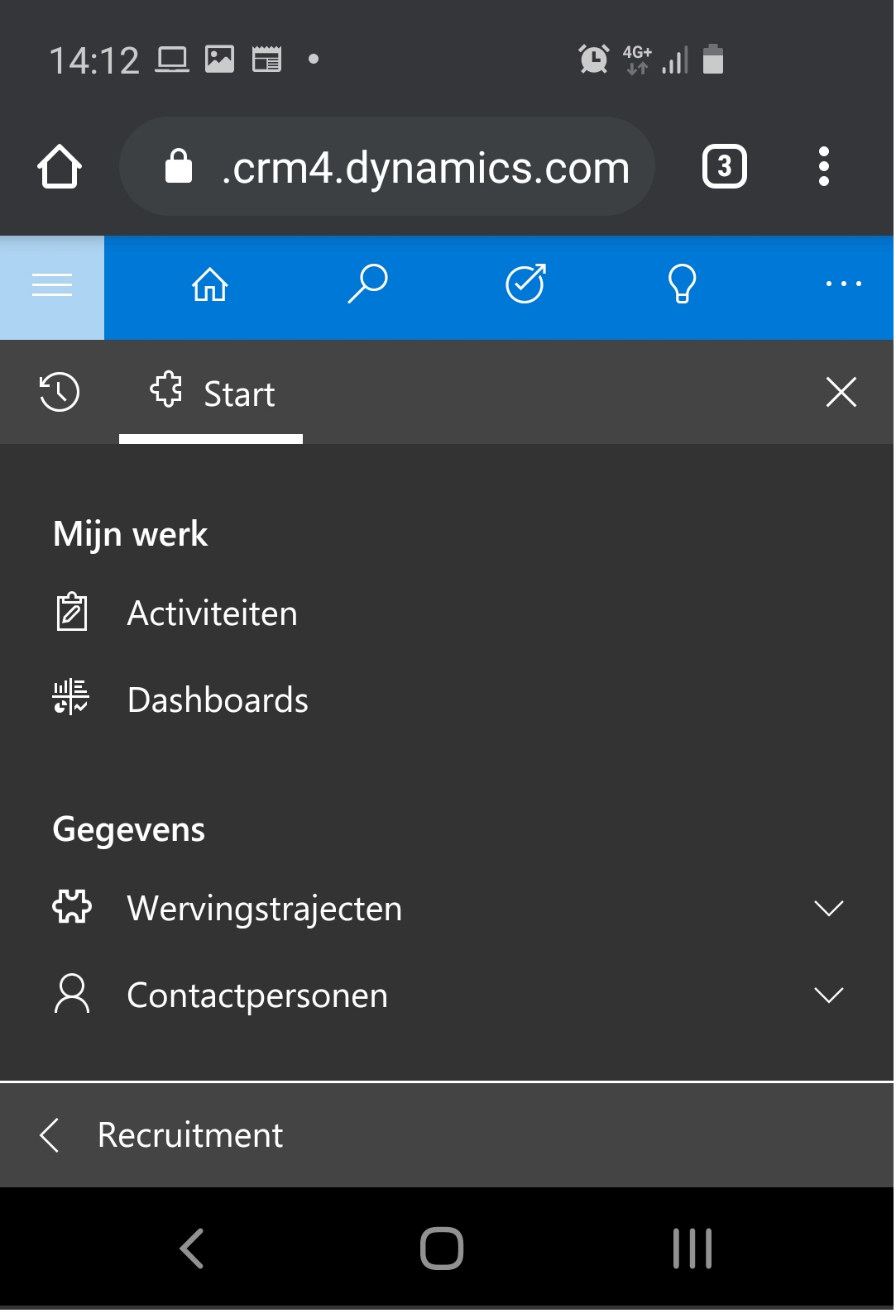Image resolution: width=896 pixels, height=1313 pixels.
Task: Tap the browser home icon
Action: pyautogui.click(x=60, y=167)
